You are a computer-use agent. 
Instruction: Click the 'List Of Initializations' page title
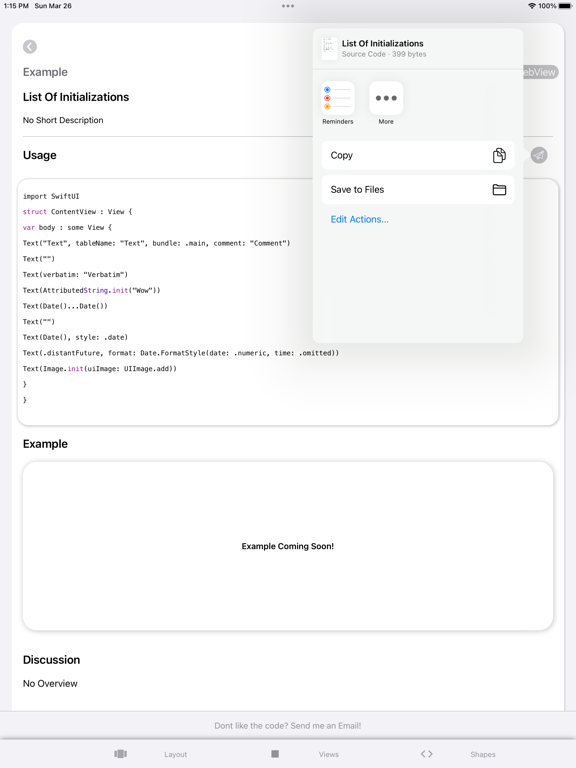[x=76, y=97]
